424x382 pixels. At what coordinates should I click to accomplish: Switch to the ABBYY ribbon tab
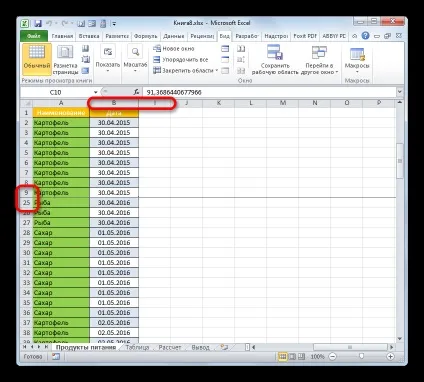click(x=334, y=36)
